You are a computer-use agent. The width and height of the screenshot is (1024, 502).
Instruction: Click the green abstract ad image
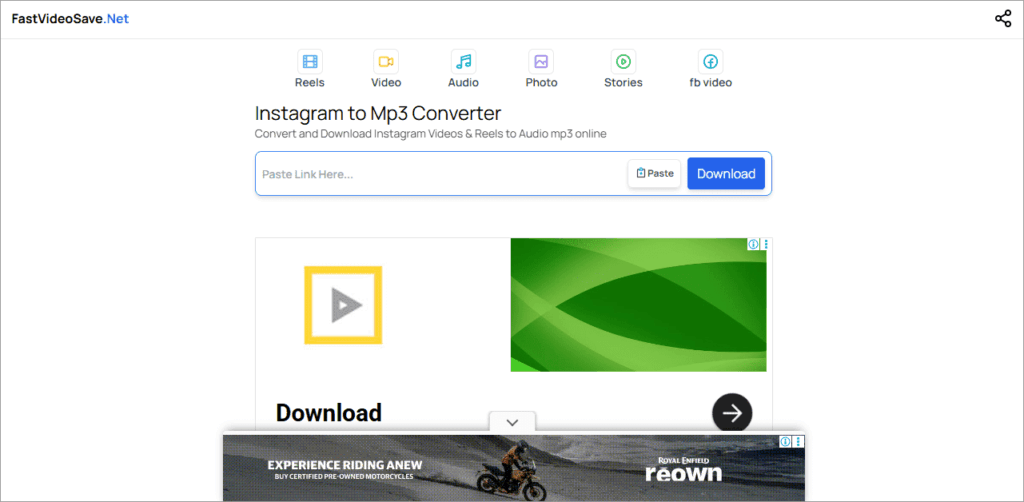[x=638, y=305]
